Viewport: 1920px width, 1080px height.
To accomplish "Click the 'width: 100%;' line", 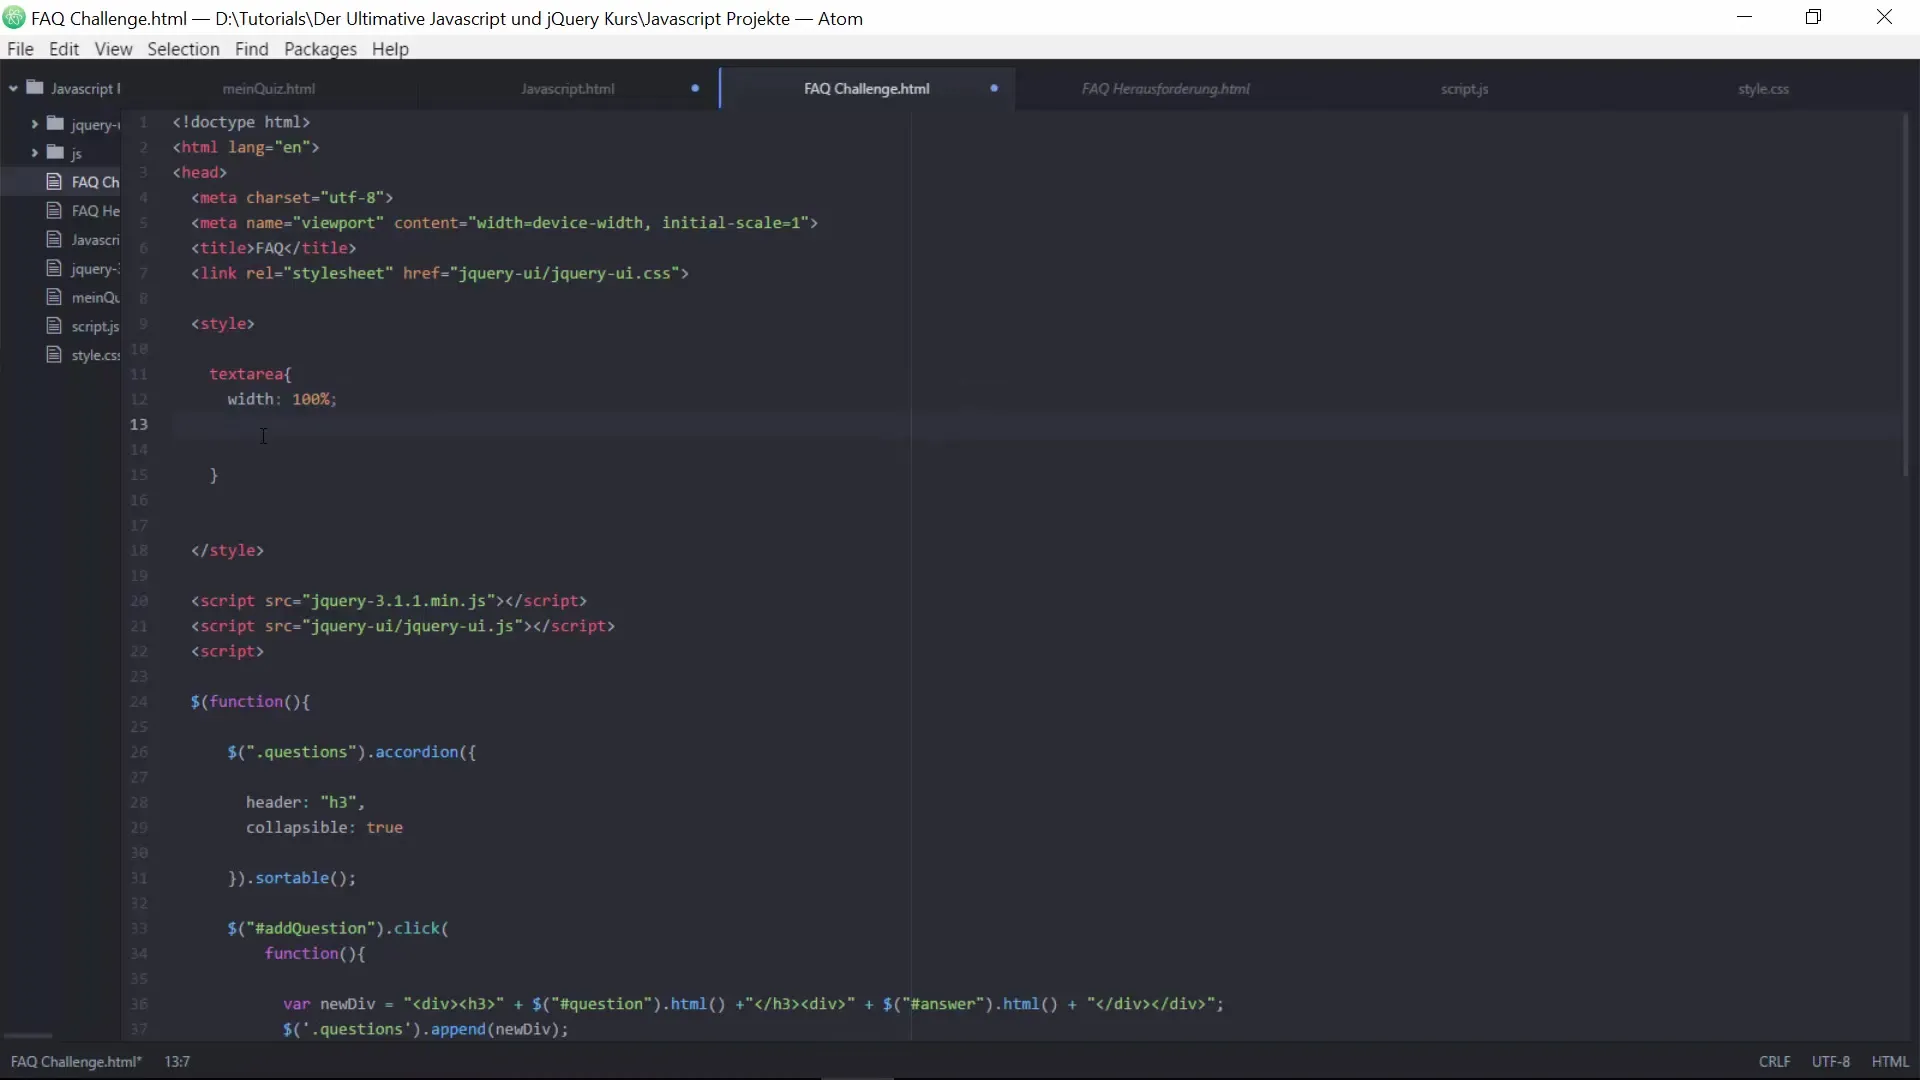I will click(282, 399).
